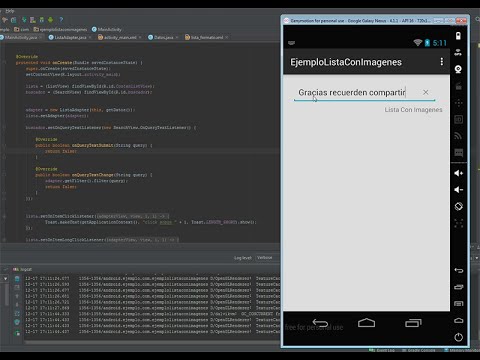Close the Datos.java tab
Image resolution: width=480 pixels, height=360 pixels.
point(177,37)
